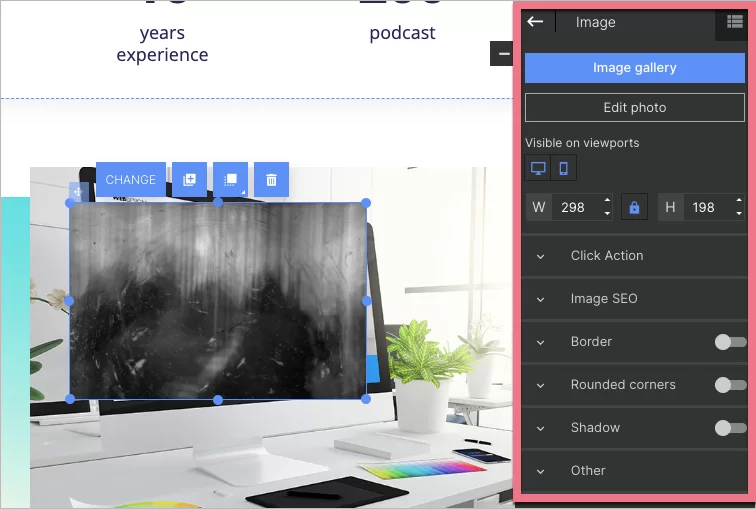Click the width input field
This screenshot has height=509, width=756.
574,208
